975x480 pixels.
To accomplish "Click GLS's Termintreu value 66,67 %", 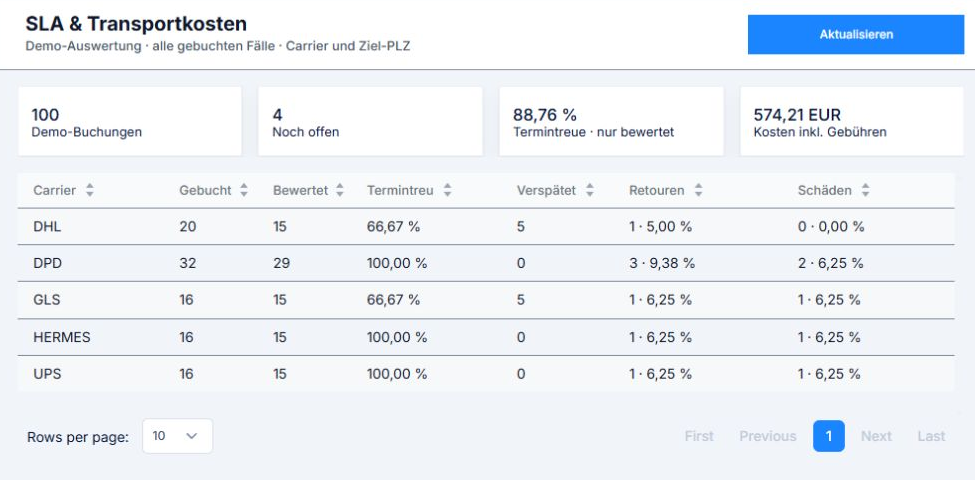I will pyautogui.click(x=394, y=300).
